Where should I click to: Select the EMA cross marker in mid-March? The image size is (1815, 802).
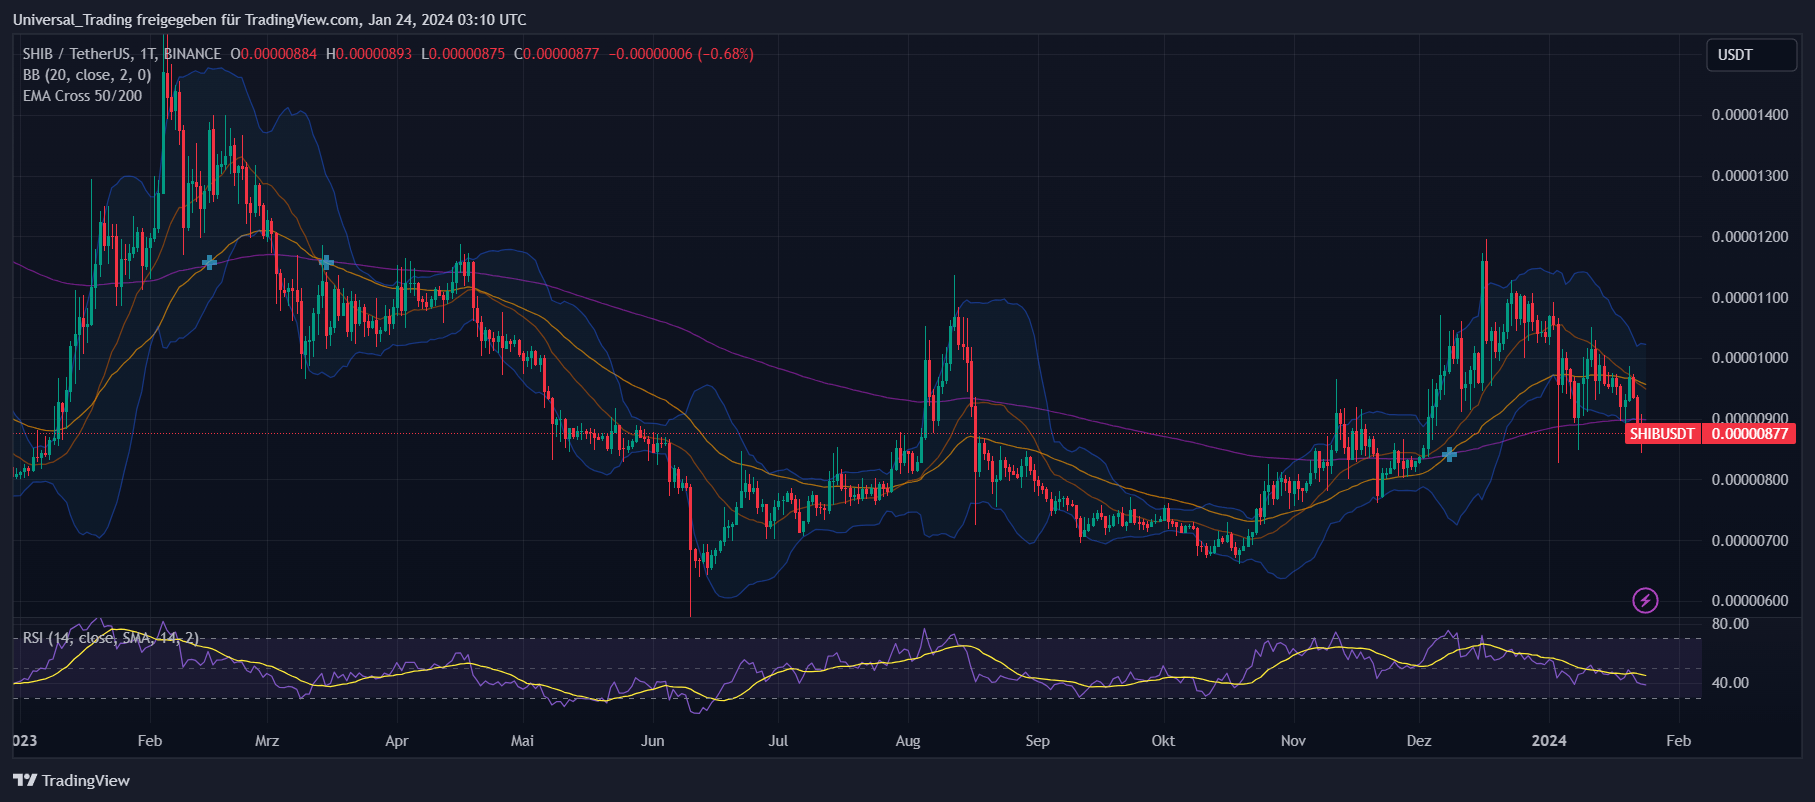[x=326, y=263]
